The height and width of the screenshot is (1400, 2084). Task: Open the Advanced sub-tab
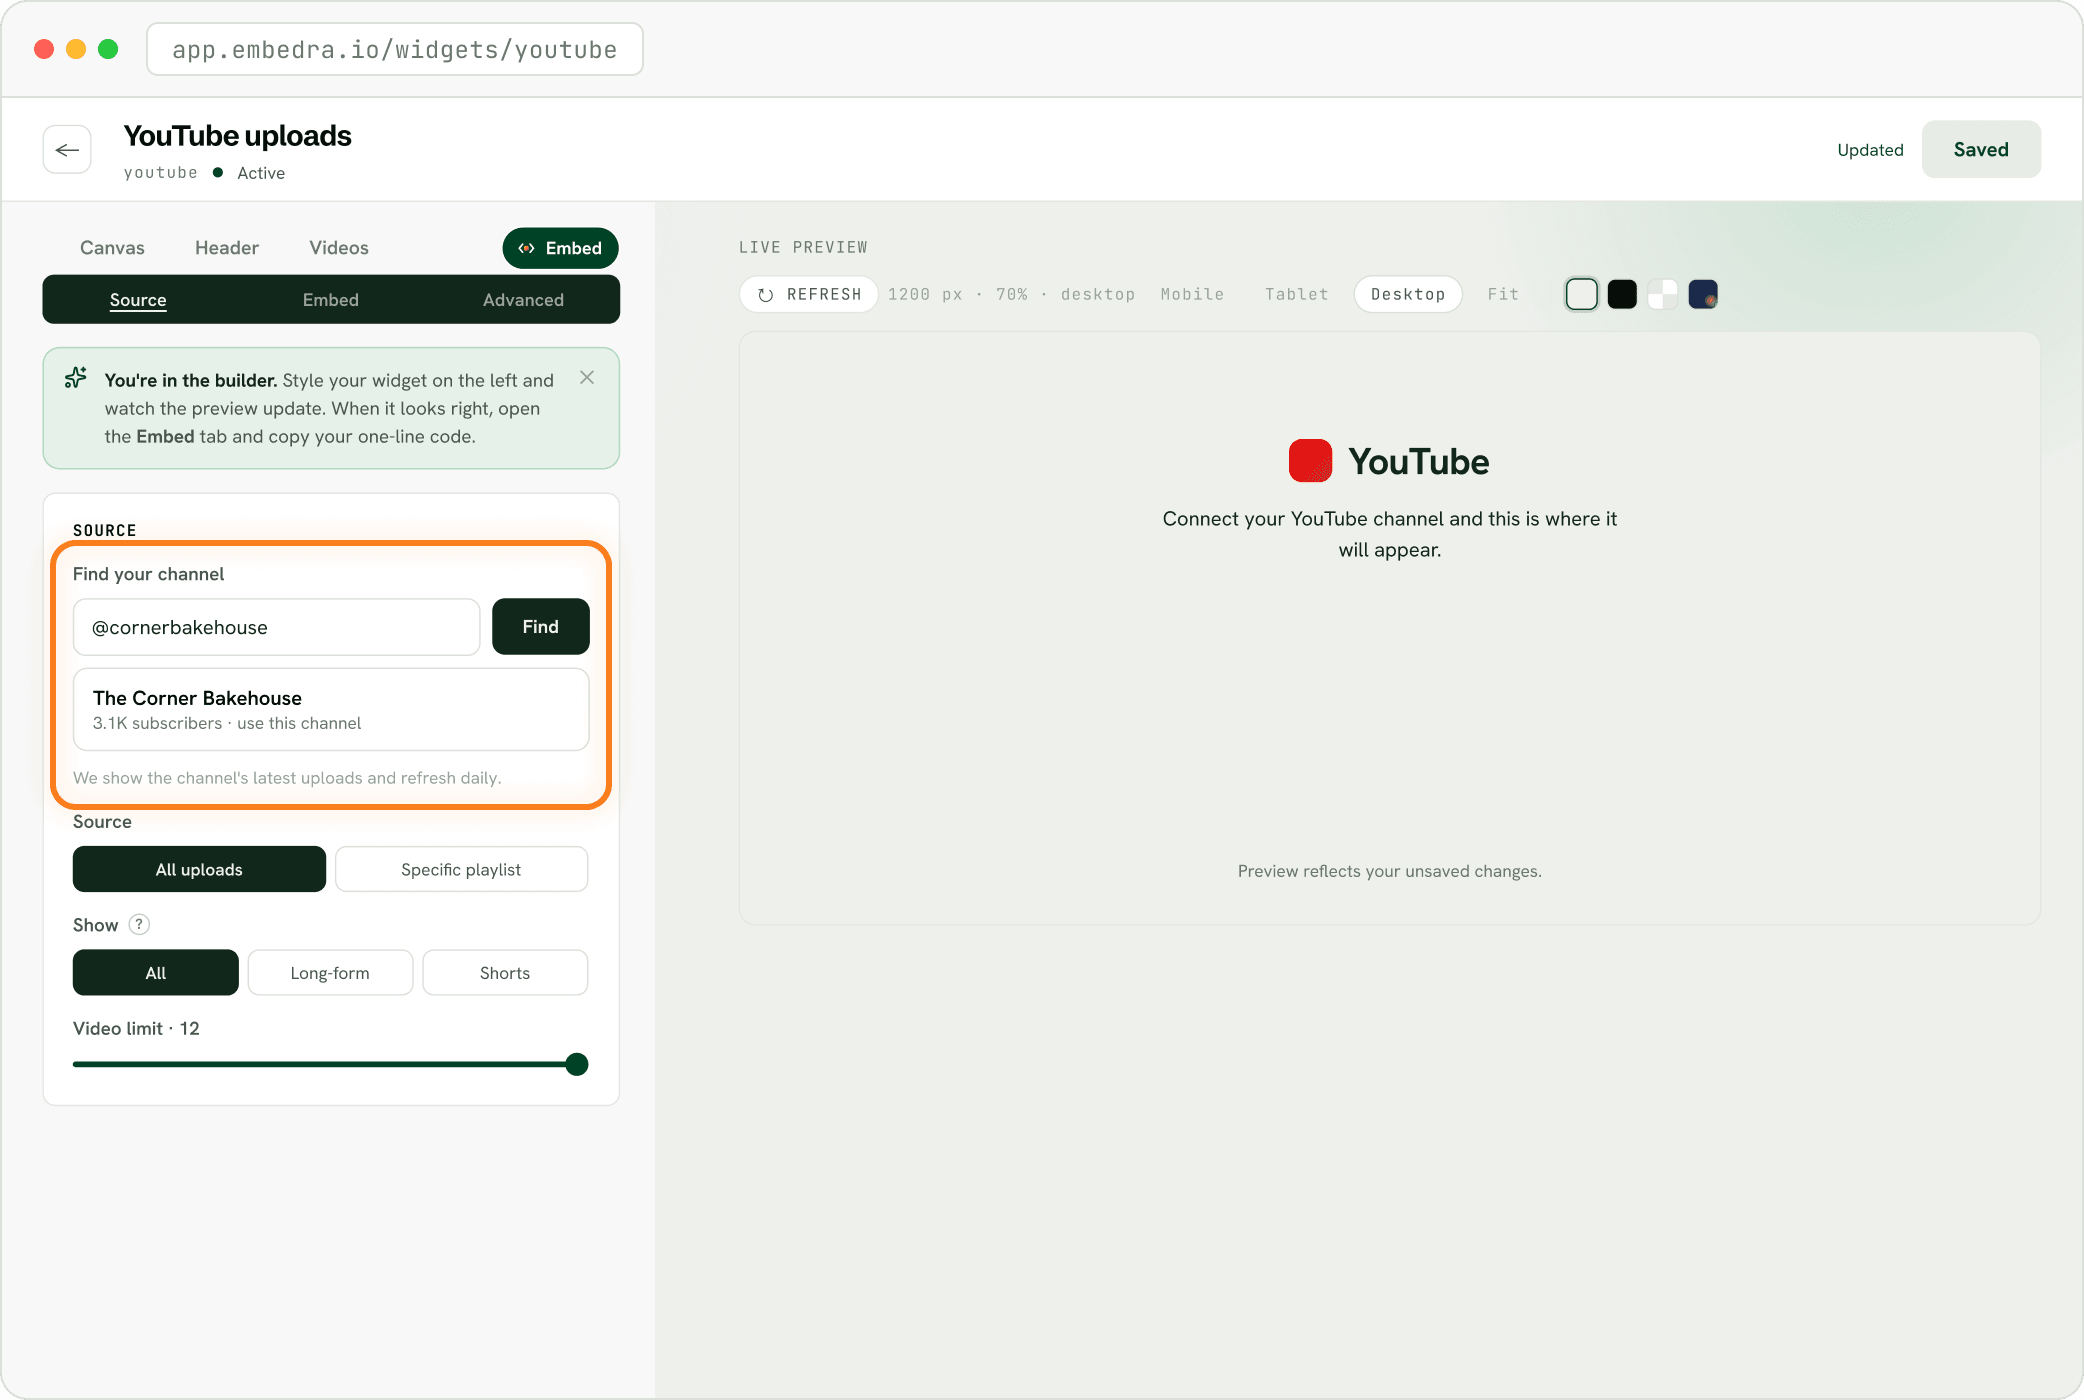coord(523,299)
